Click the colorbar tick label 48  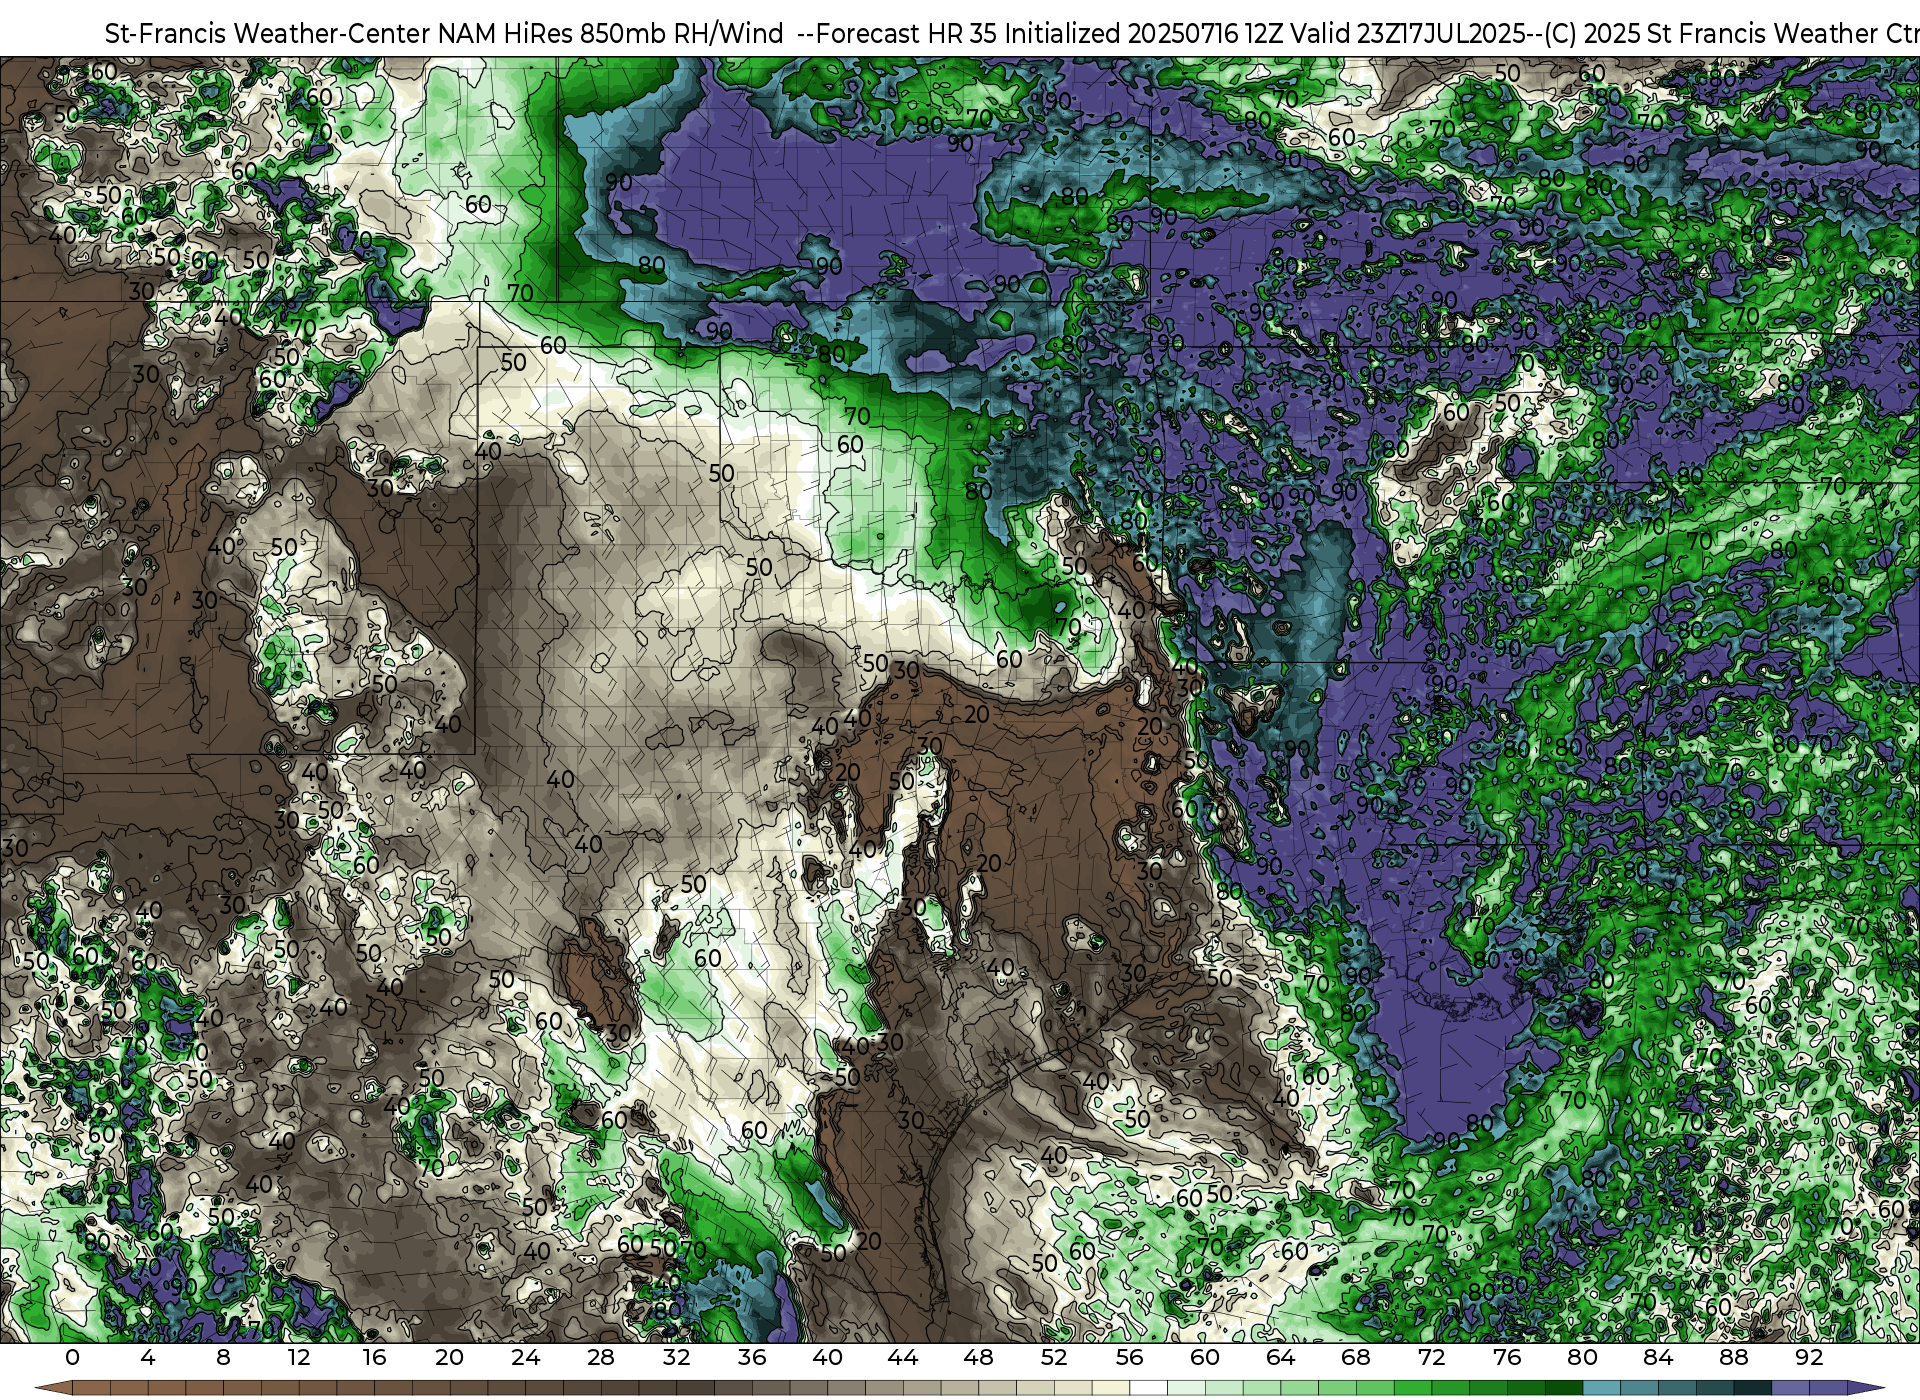point(978,1357)
